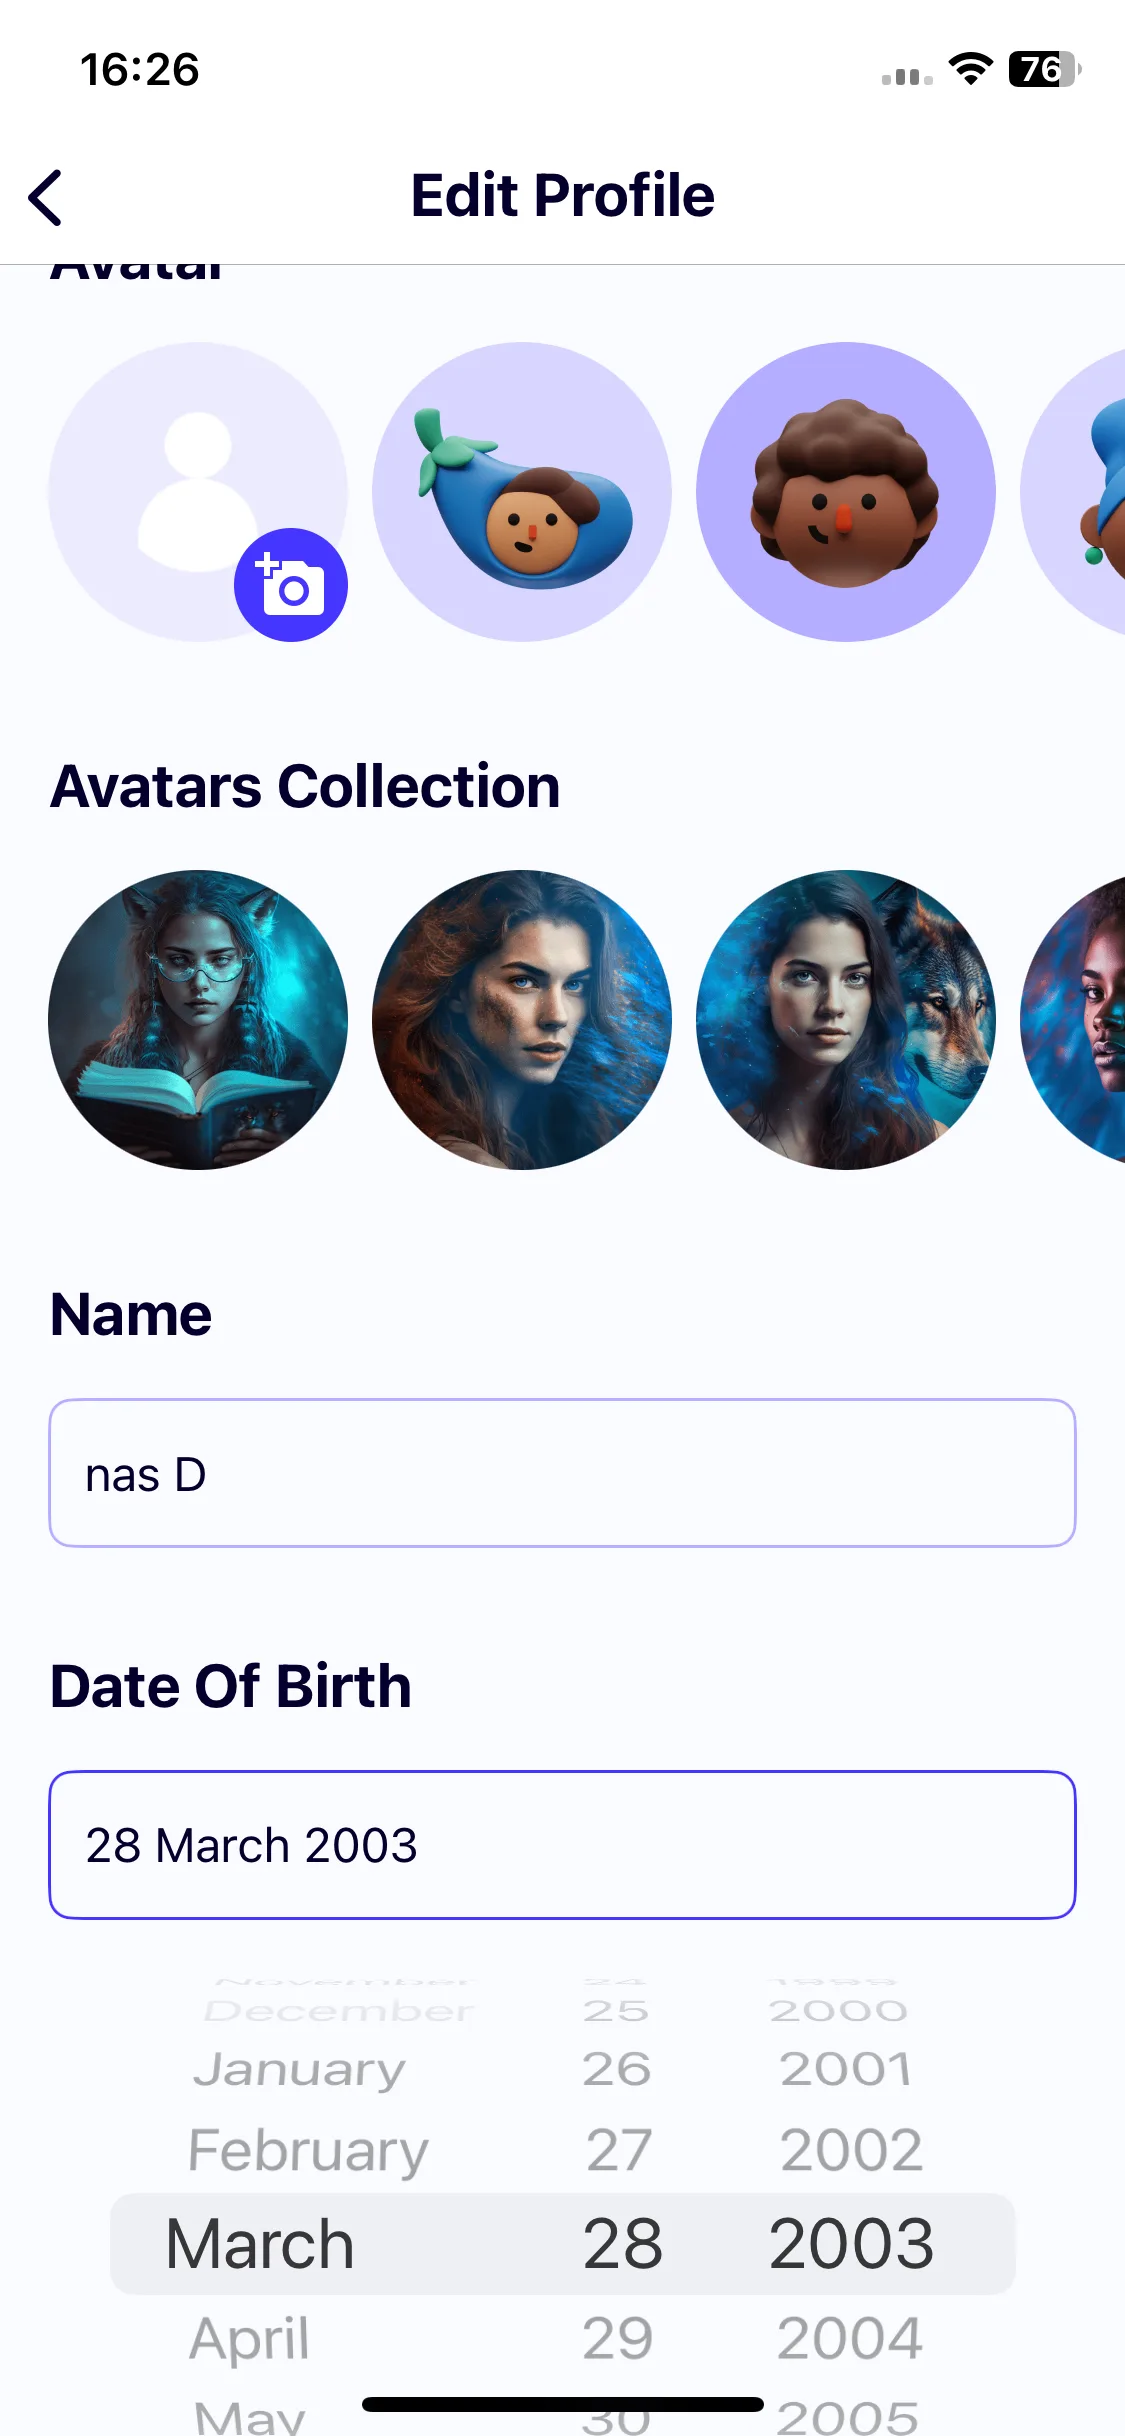Image resolution: width=1125 pixels, height=2436 pixels.
Task: Select the curly brown hair avatar
Action: (x=846, y=492)
